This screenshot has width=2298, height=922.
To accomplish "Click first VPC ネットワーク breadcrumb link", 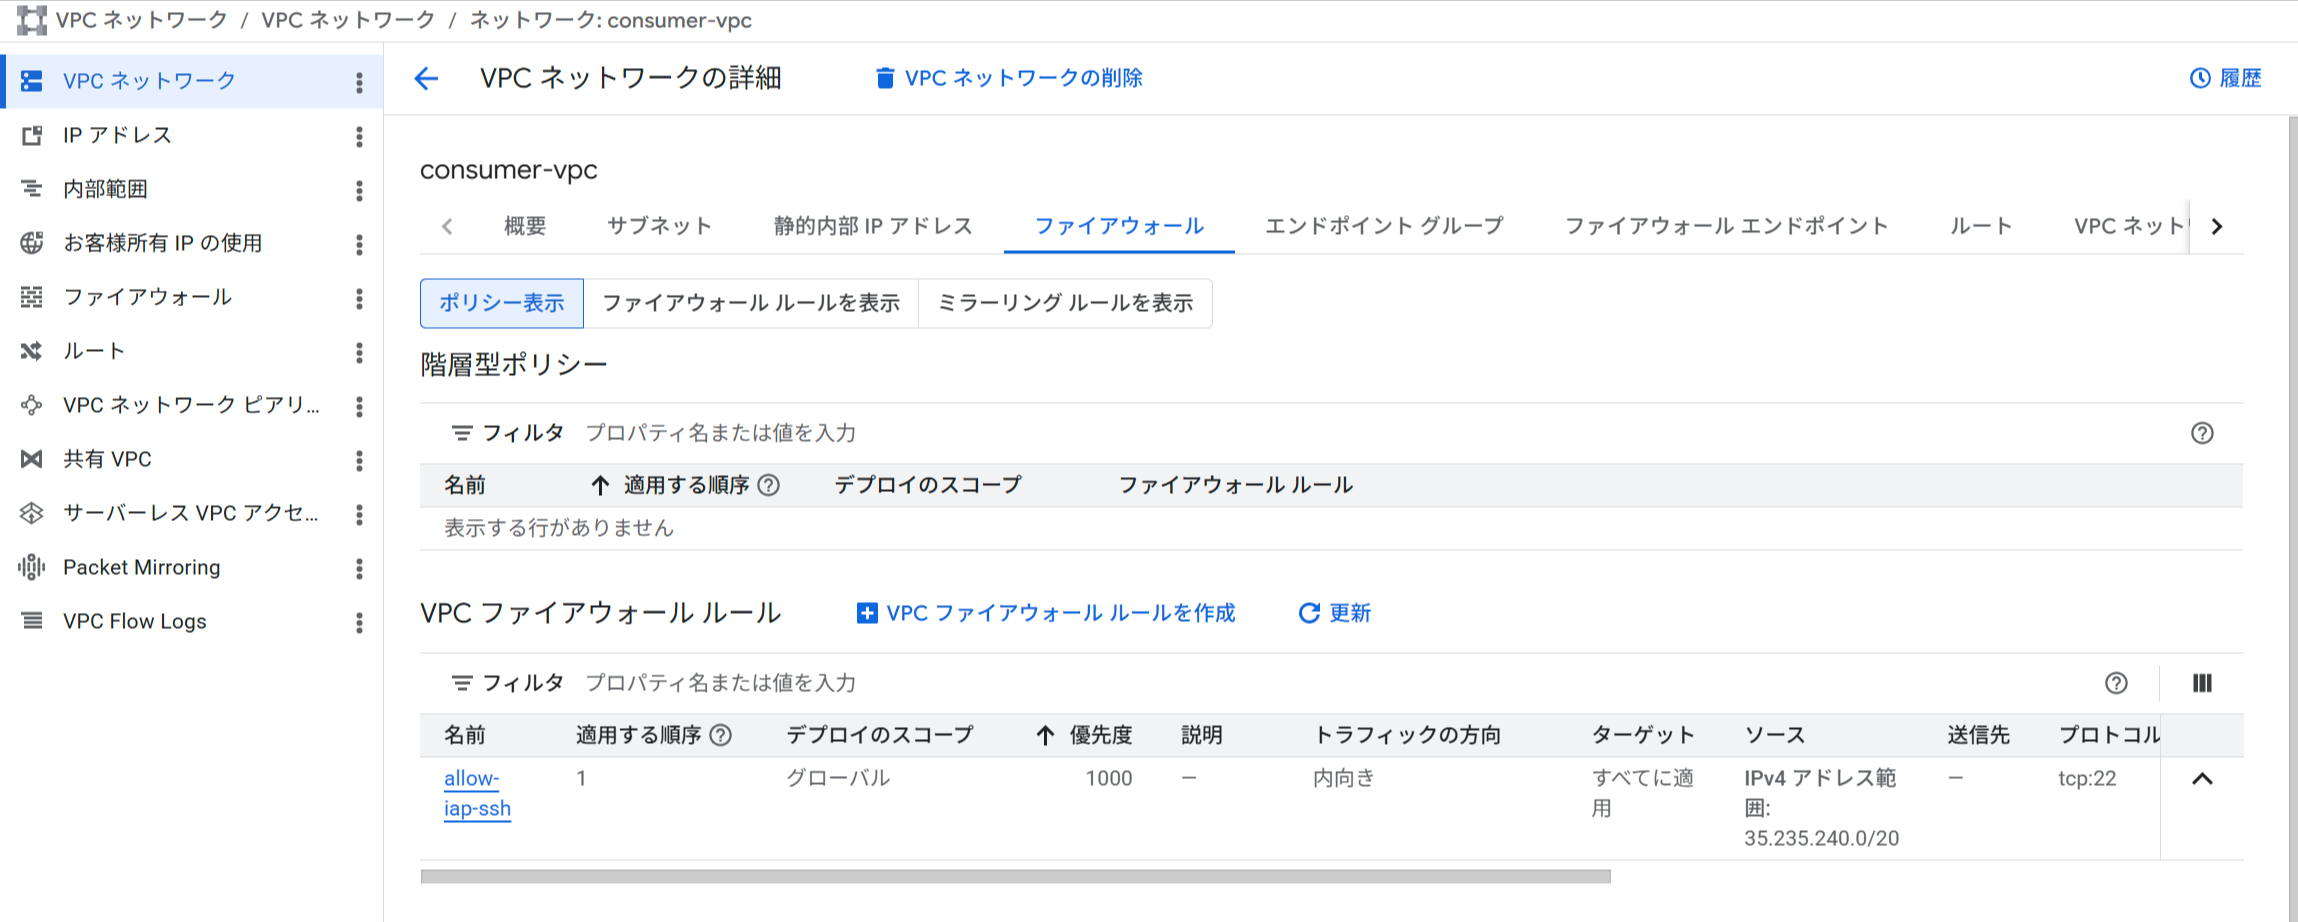I will pos(141,20).
